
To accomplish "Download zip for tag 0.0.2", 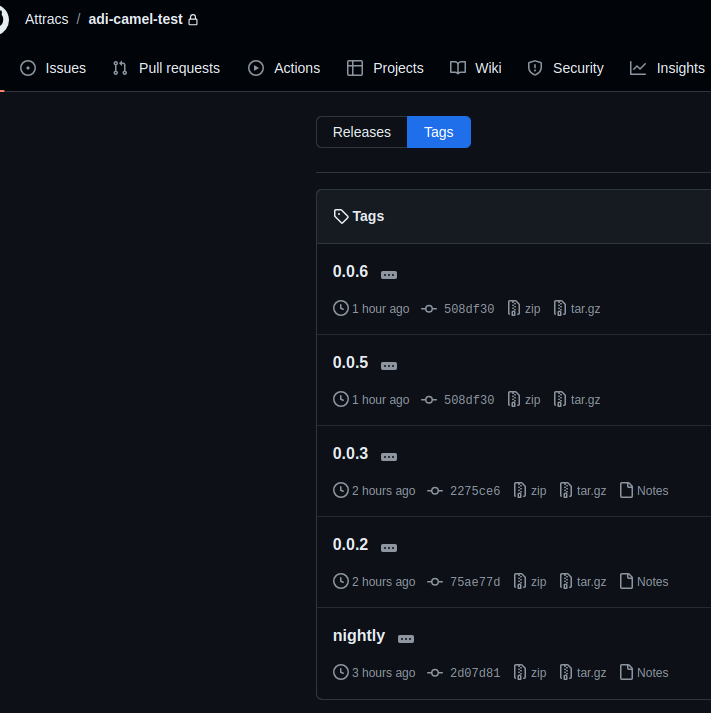I will point(530,582).
